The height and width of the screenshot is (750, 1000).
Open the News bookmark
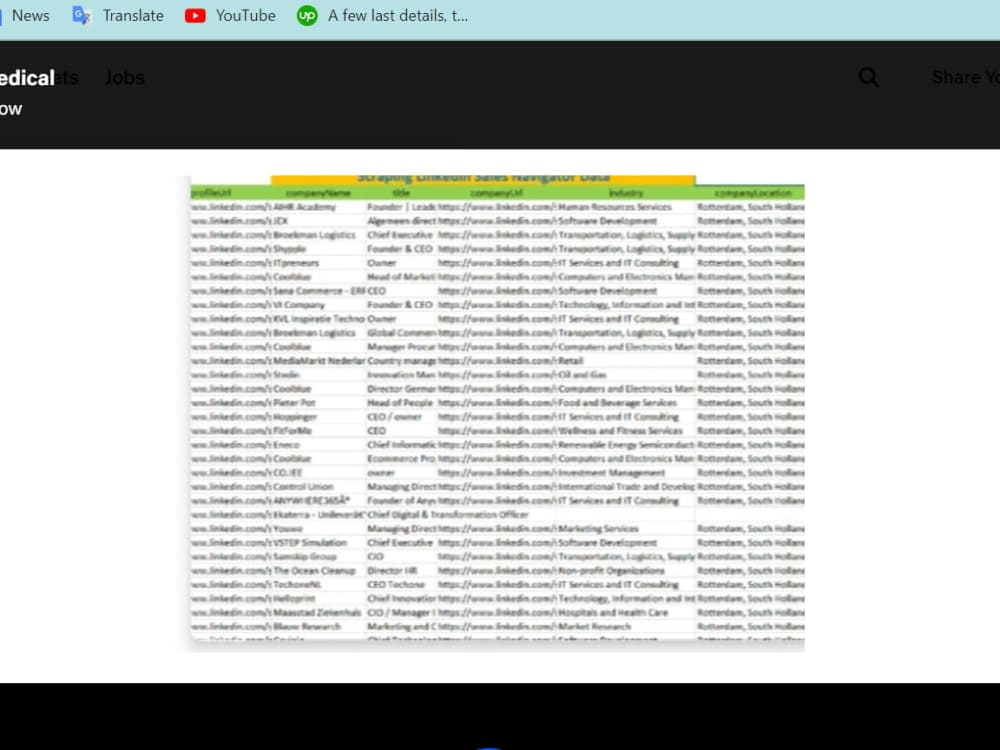24,15
